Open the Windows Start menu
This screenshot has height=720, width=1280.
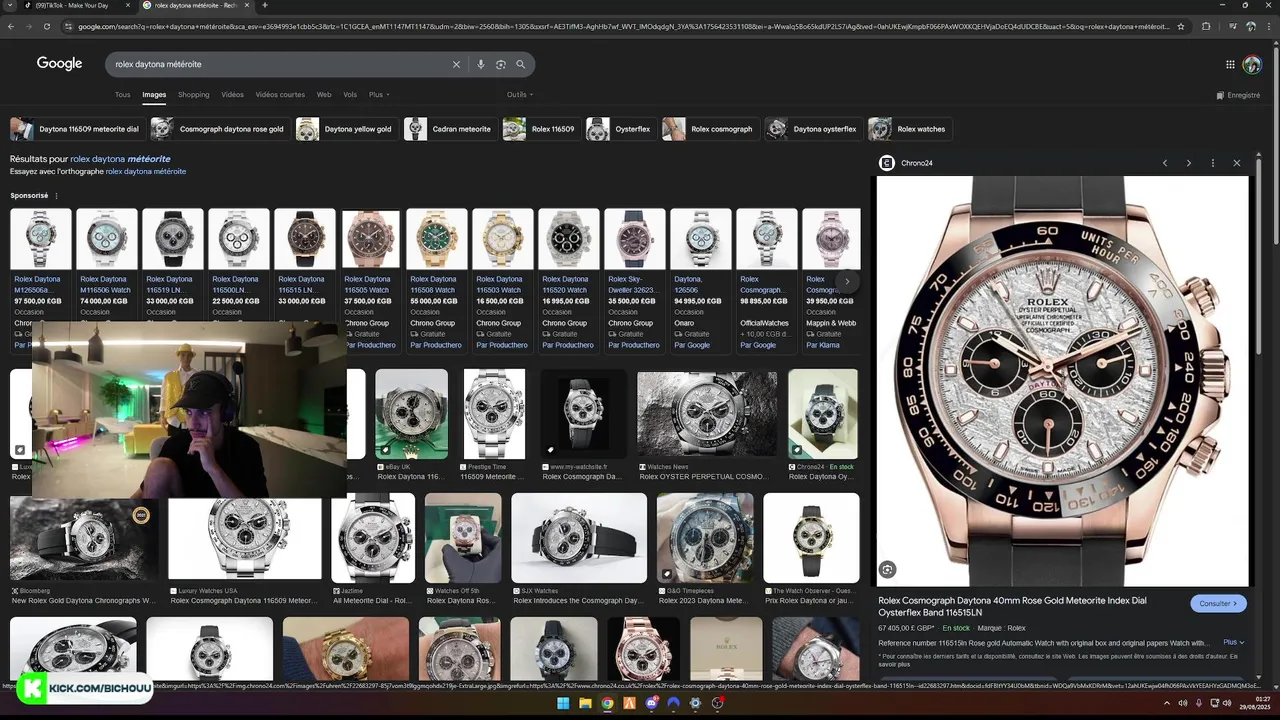click(563, 703)
